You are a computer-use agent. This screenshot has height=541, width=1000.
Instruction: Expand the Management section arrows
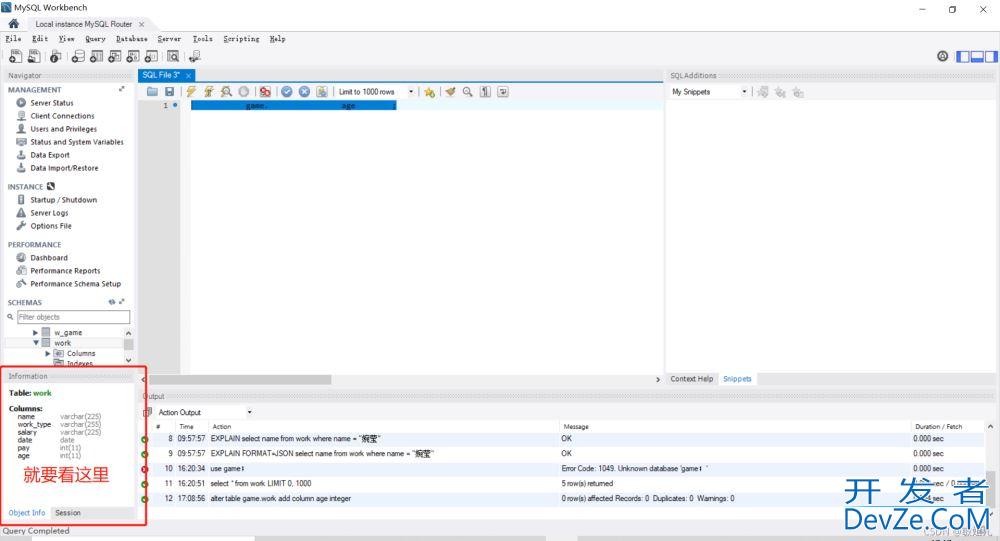click(x=122, y=89)
